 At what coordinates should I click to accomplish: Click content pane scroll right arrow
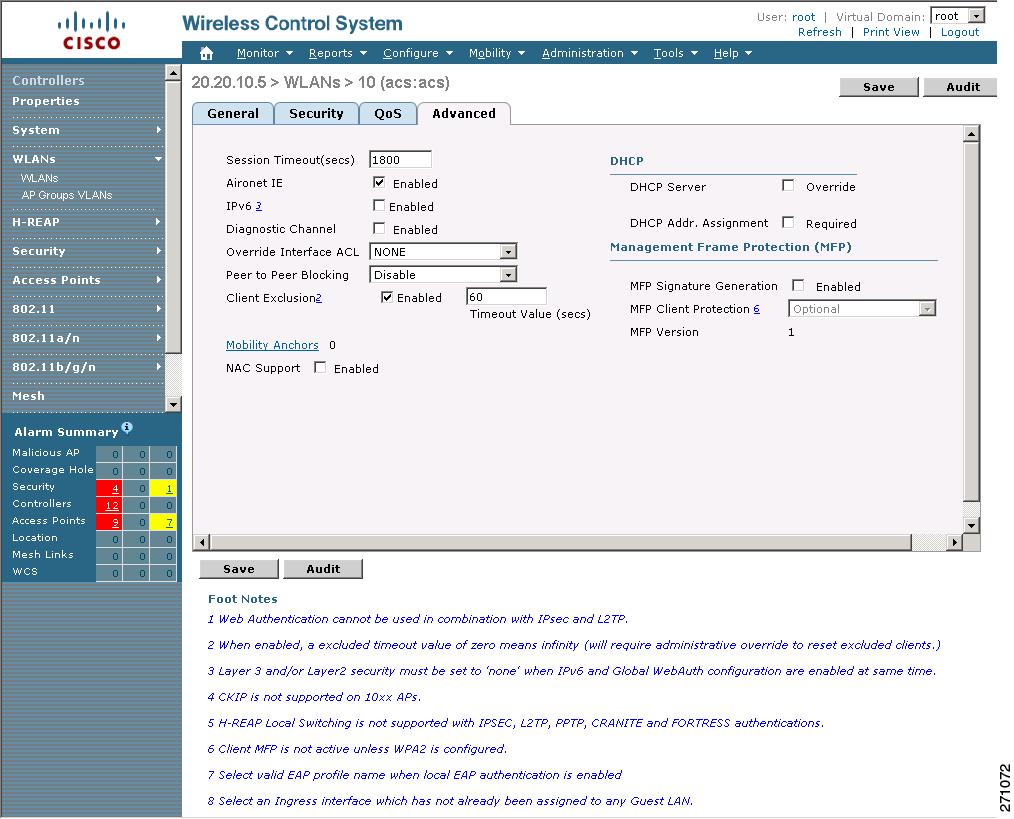954,542
